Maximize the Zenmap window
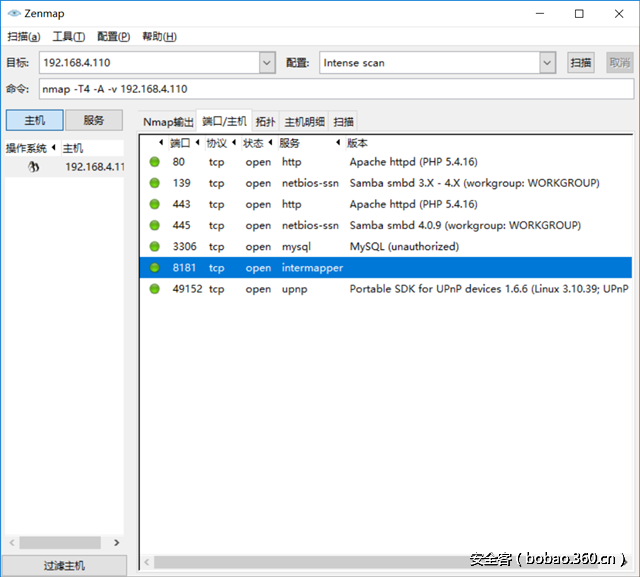Image resolution: width=640 pixels, height=577 pixels. coord(579,13)
